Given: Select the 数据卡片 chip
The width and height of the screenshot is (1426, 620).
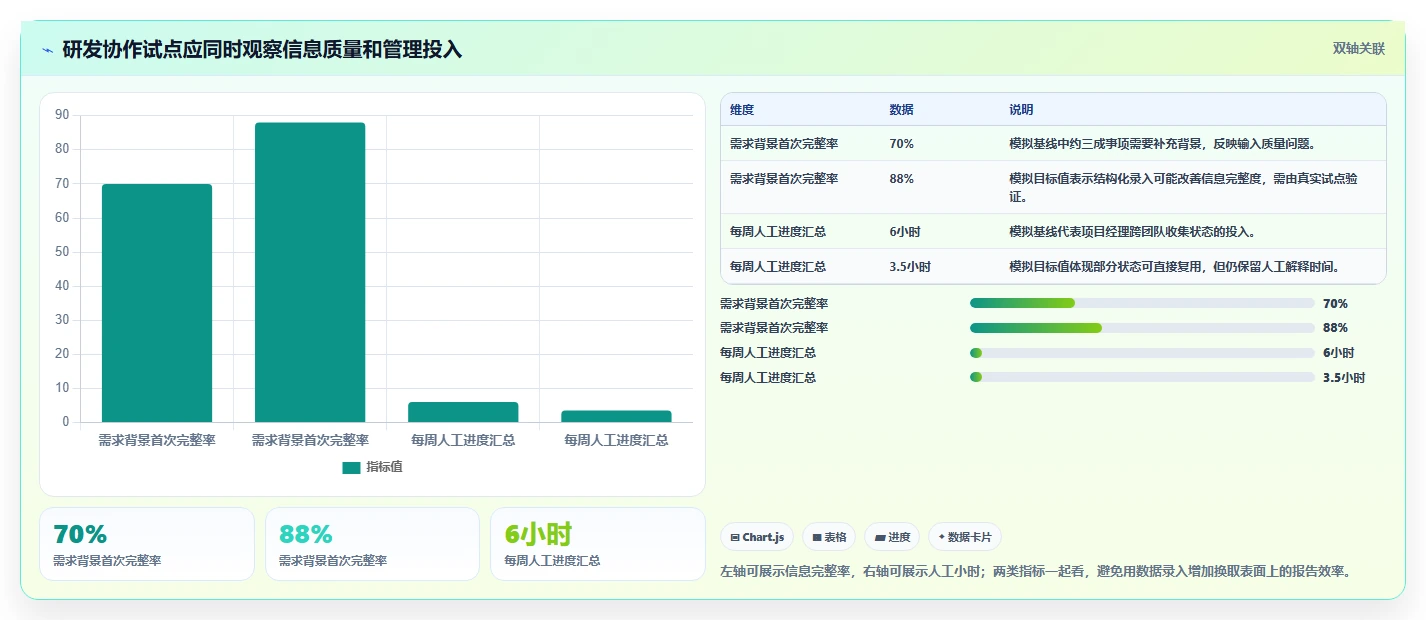Looking at the screenshot, I should pos(965,537).
